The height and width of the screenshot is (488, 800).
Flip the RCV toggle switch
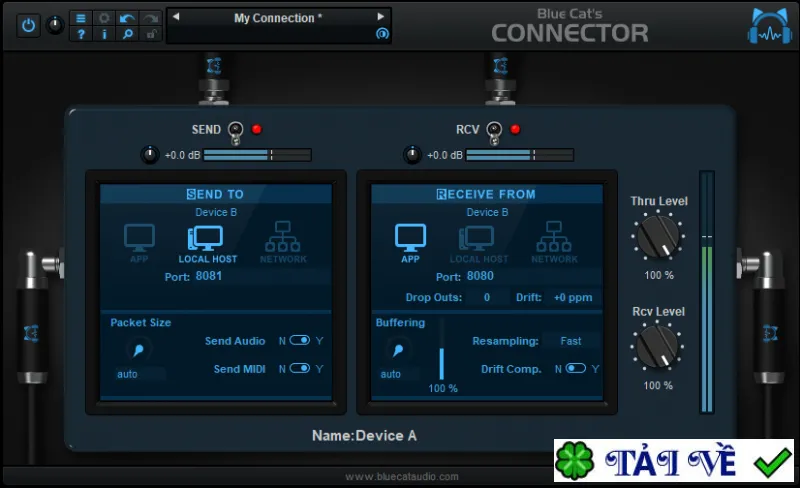point(494,133)
